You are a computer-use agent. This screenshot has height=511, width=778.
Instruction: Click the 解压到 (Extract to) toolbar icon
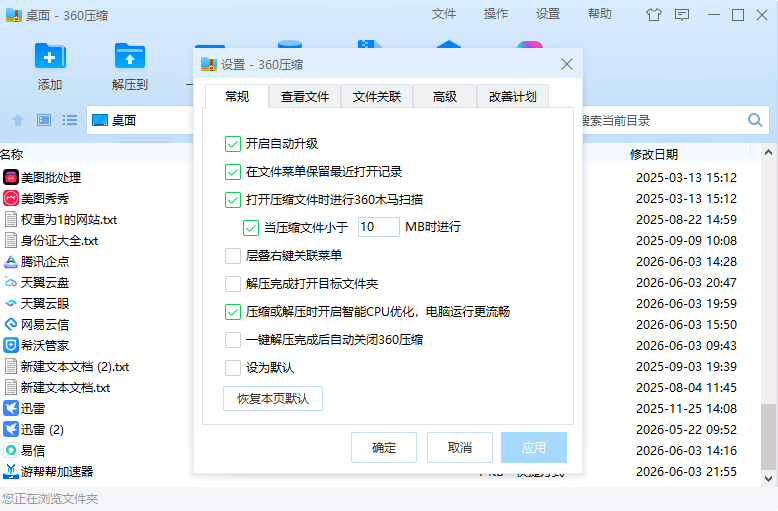pos(130,56)
